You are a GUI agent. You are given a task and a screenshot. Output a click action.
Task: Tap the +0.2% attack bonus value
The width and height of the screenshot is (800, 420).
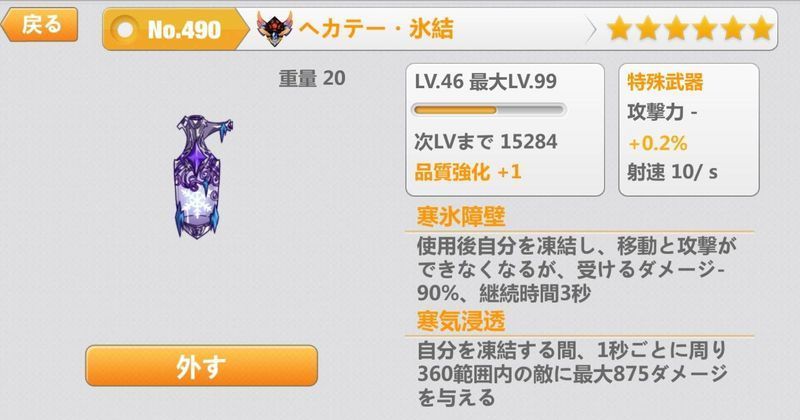point(658,143)
